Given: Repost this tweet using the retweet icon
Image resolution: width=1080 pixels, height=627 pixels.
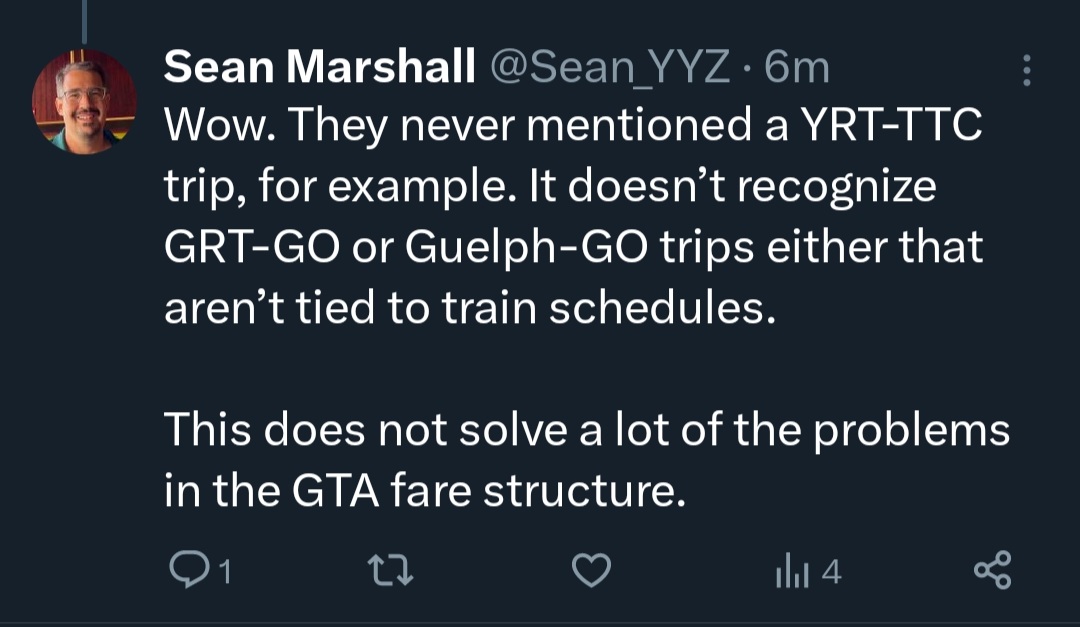Looking at the screenshot, I should 389,571.
